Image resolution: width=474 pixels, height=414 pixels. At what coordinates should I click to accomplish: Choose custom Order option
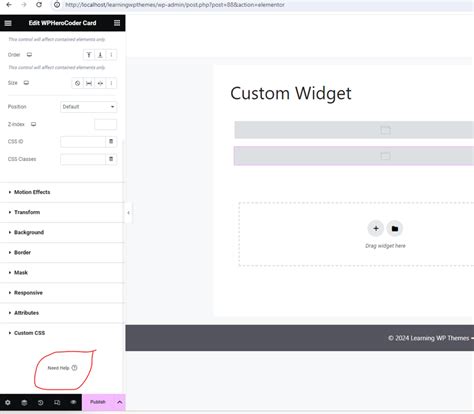[111, 55]
